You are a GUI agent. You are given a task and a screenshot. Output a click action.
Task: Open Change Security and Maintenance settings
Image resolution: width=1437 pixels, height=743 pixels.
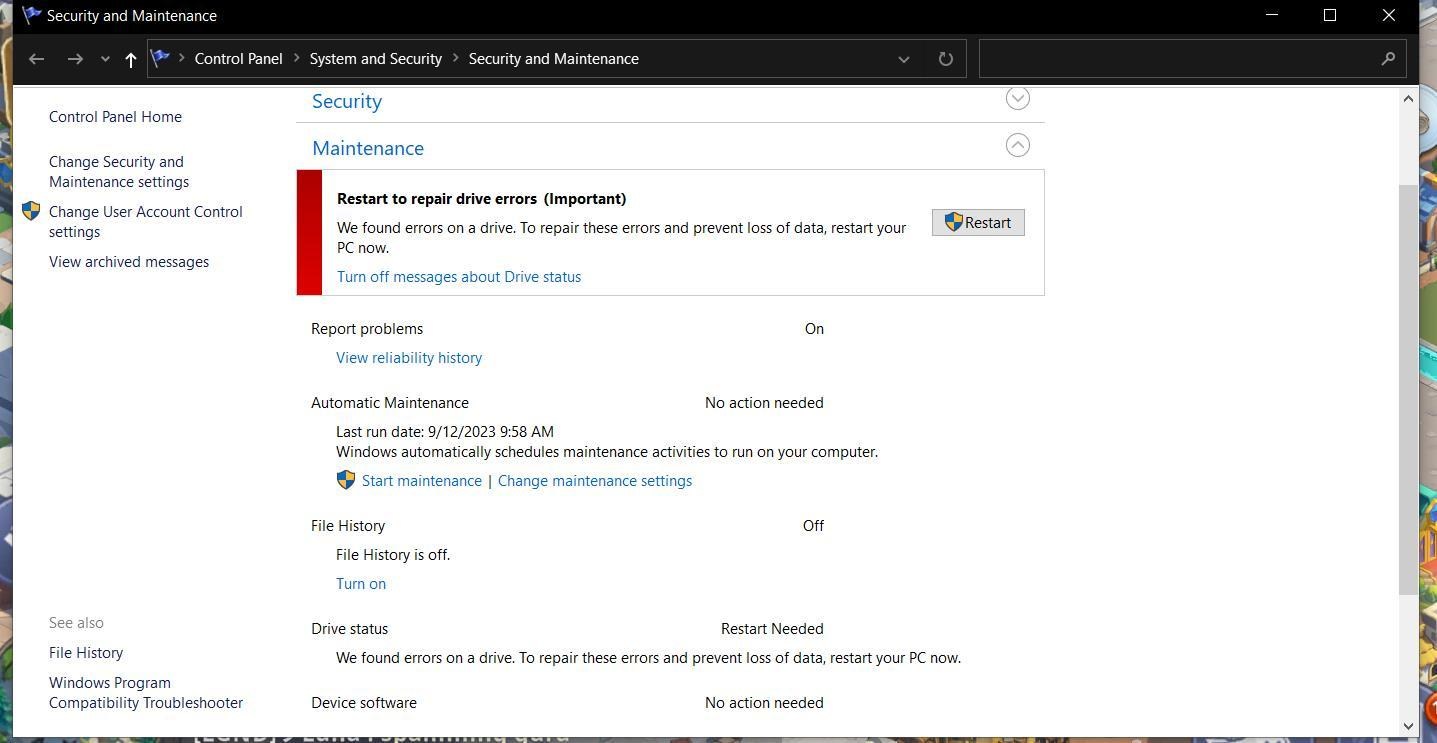point(119,172)
